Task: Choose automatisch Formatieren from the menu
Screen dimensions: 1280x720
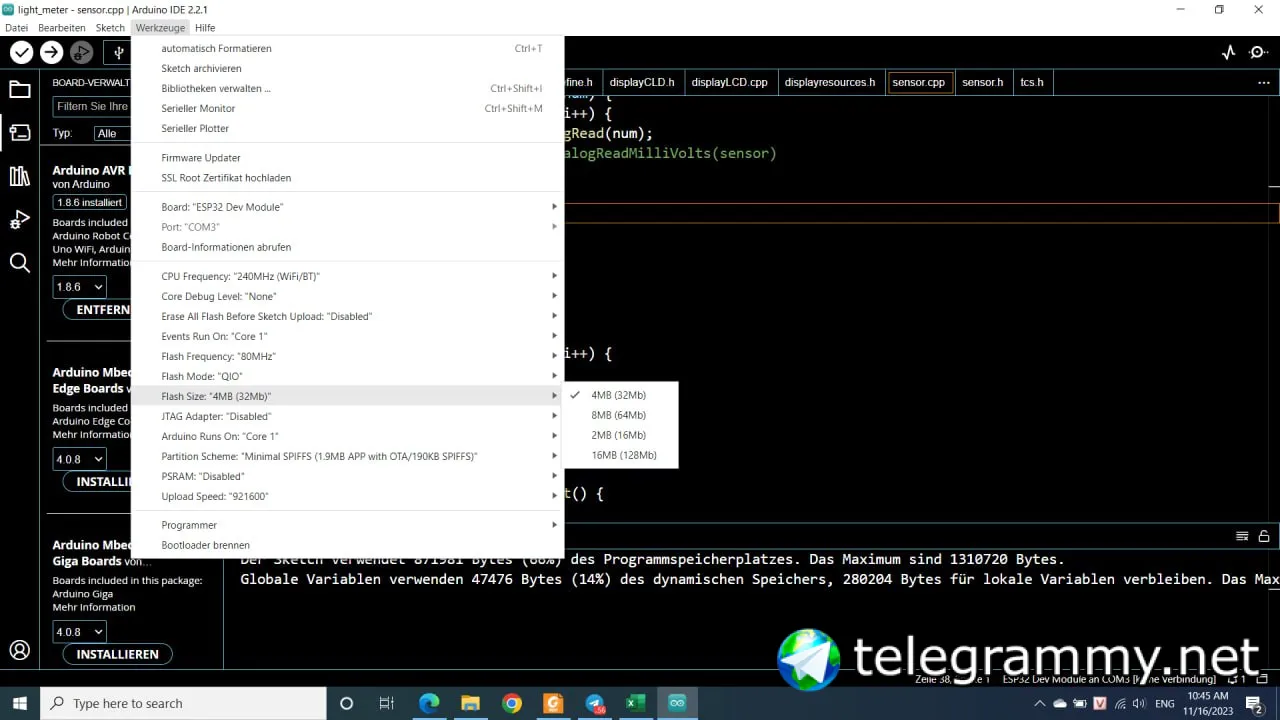Action: pyautogui.click(x=347, y=48)
